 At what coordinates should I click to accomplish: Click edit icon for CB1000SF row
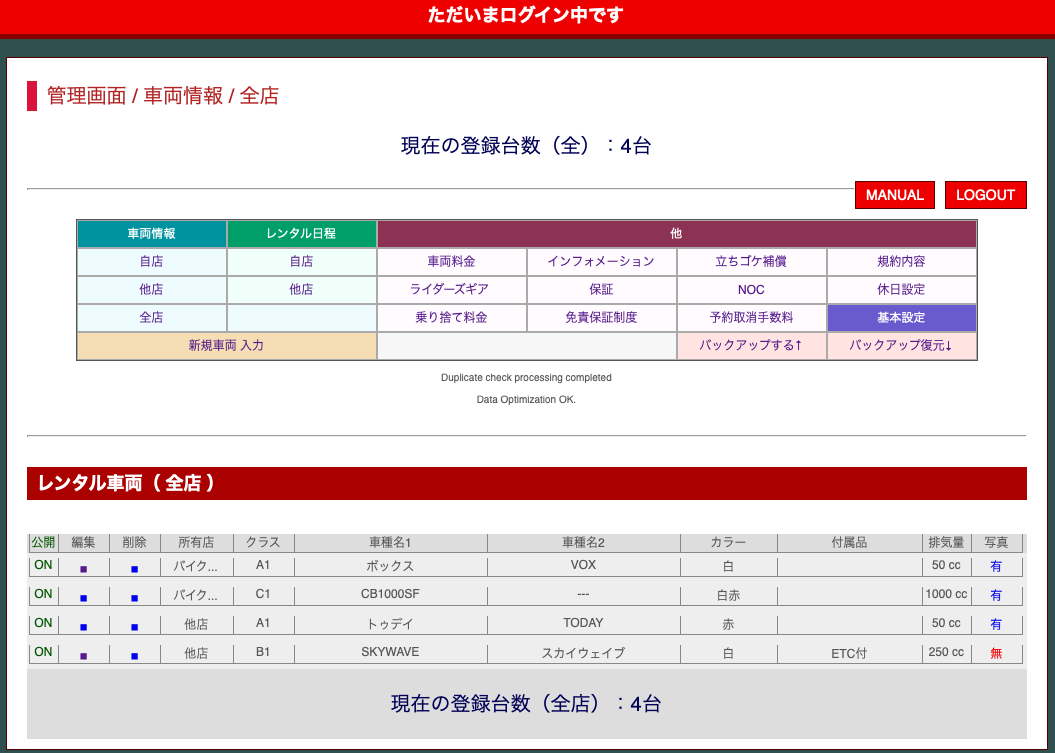(83, 598)
